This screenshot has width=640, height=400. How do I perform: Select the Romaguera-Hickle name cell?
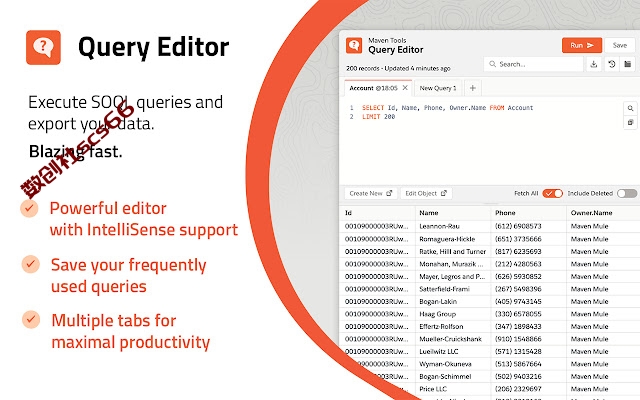pyautogui.click(x=447, y=239)
